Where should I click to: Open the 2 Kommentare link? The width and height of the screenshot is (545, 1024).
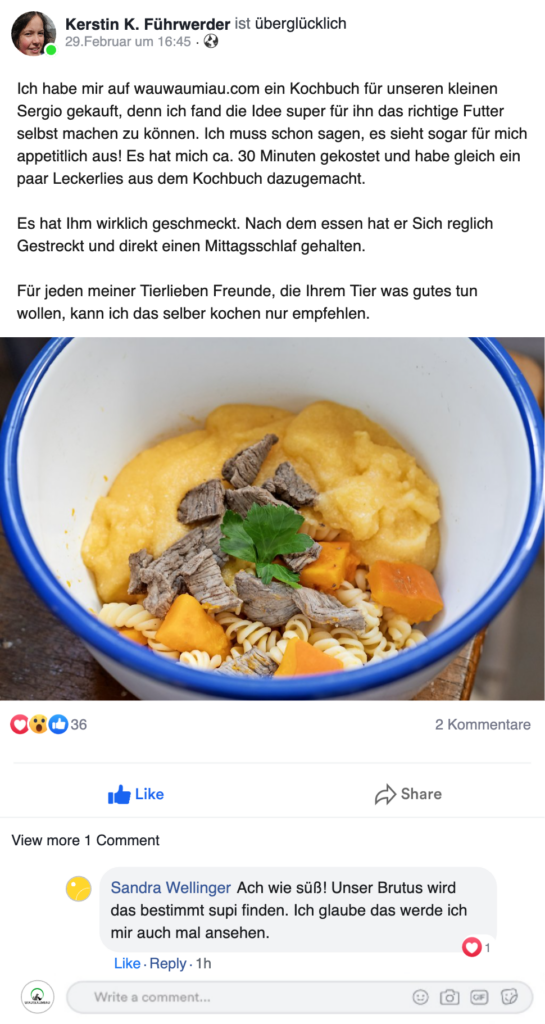pyautogui.click(x=483, y=724)
